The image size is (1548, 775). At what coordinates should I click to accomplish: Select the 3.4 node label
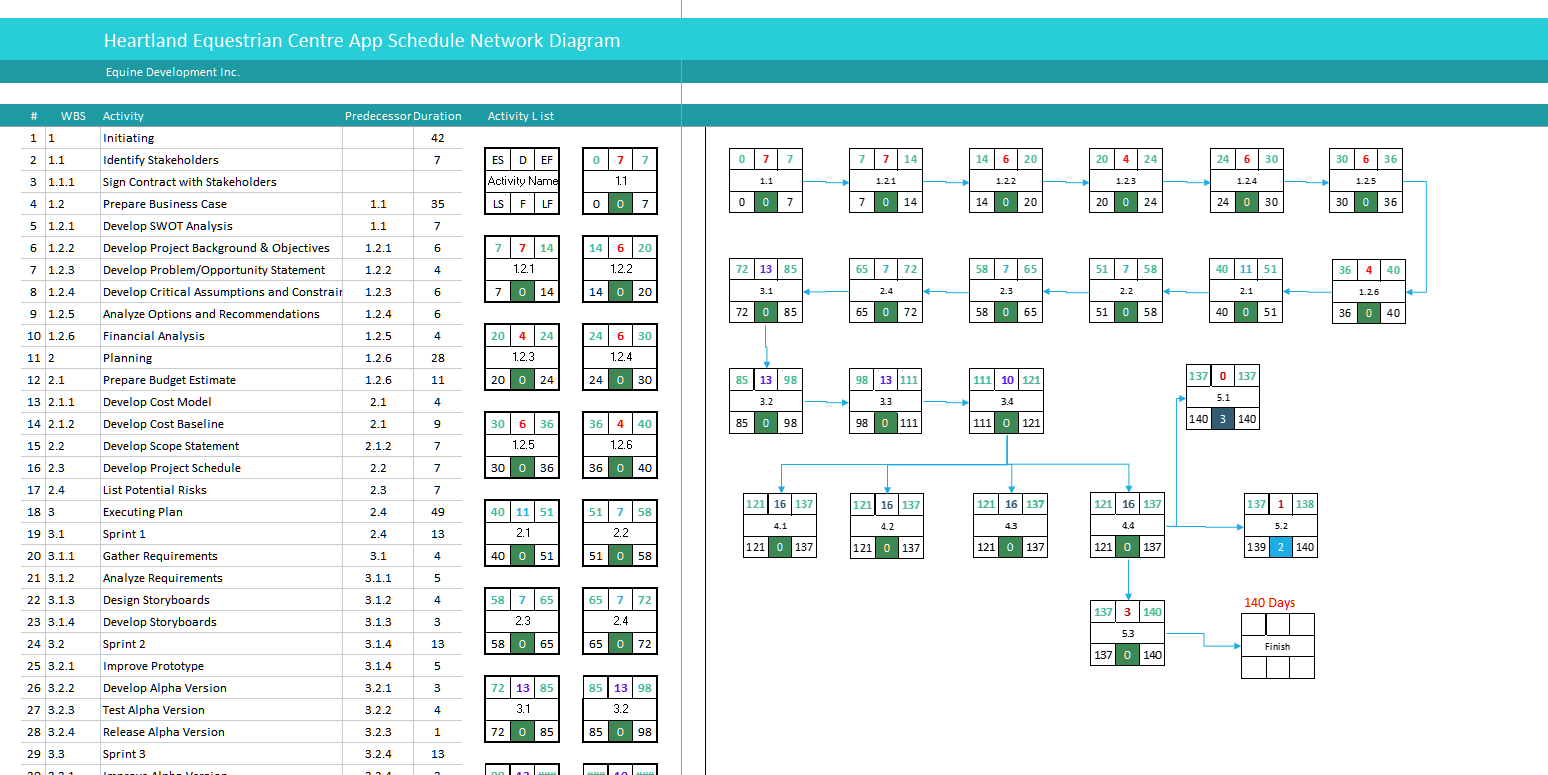coord(1006,401)
